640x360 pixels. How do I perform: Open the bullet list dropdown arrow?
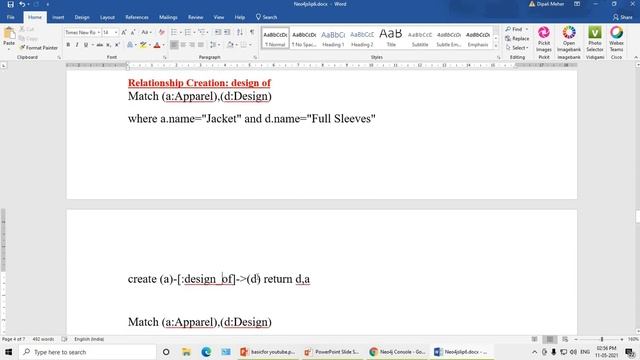pos(181,32)
